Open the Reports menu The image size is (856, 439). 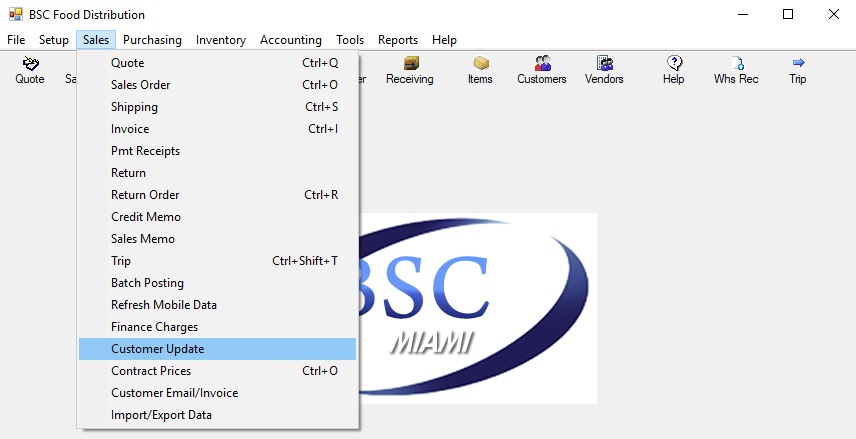[x=397, y=40]
